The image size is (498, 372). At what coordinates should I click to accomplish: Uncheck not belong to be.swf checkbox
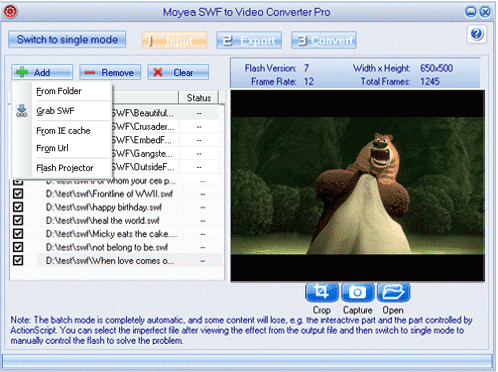[x=18, y=247]
